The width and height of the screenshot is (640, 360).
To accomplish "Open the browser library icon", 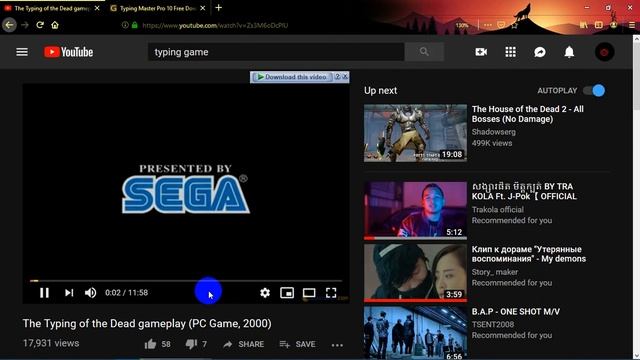I will pyautogui.click(x=584, y=25).
